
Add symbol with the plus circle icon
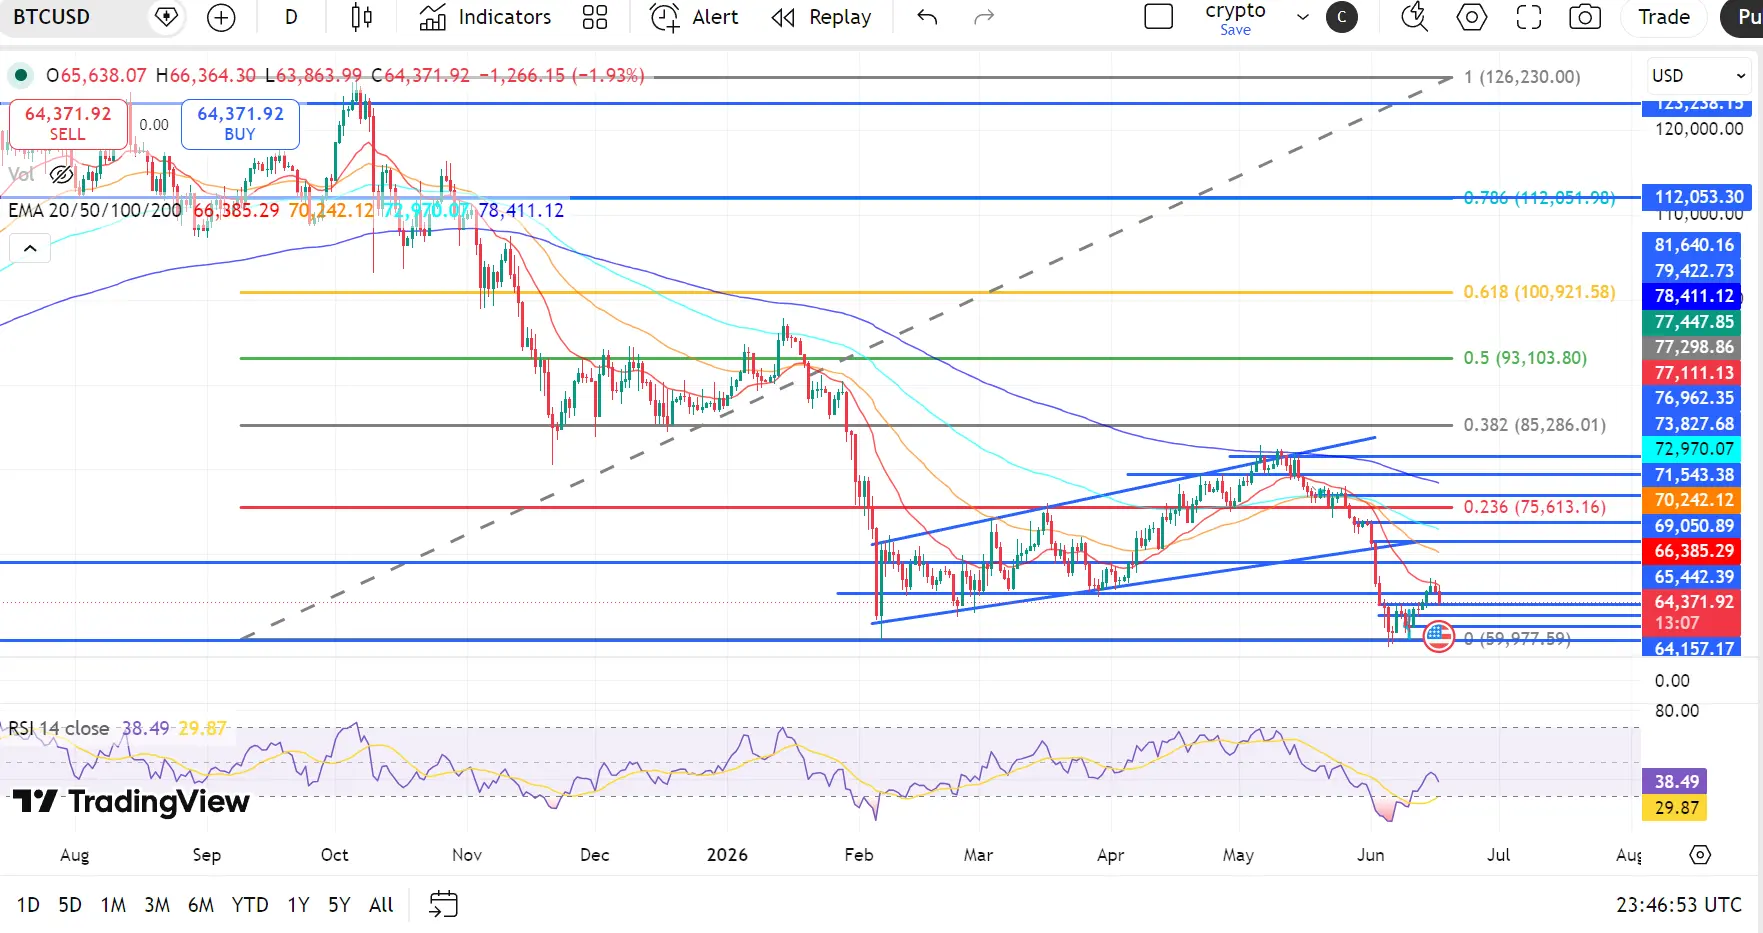tap(221, 17)
